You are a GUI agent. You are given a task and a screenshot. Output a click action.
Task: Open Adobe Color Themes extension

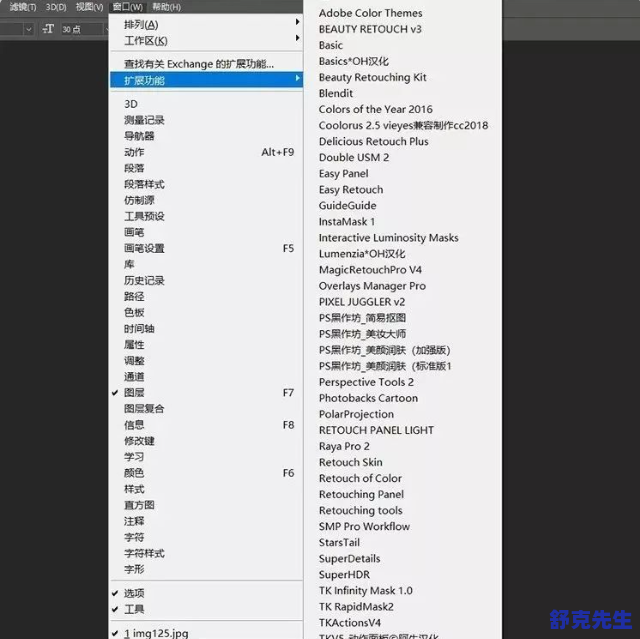(370, 13)
